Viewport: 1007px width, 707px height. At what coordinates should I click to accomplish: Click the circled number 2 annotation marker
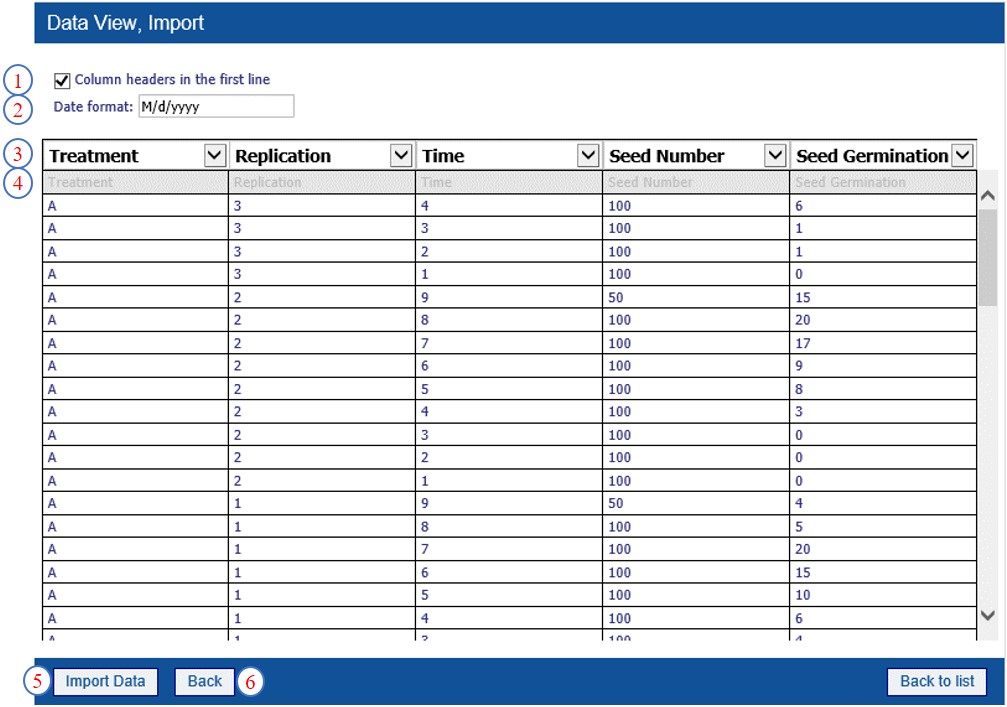click(x=18, y=108)
